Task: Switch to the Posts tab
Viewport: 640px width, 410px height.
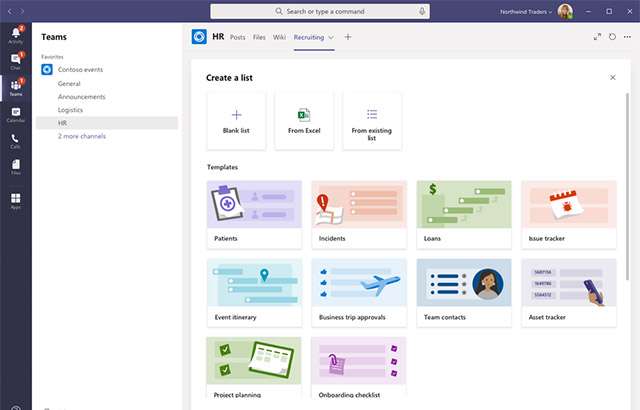Action: (238, 37)
